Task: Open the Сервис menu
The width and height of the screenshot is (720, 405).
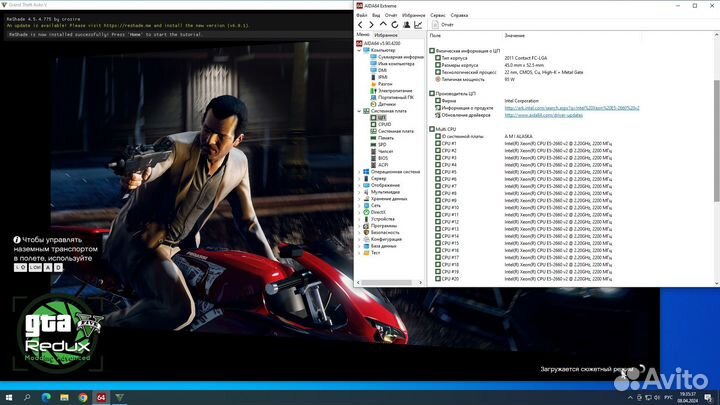Action: [438, 15]
